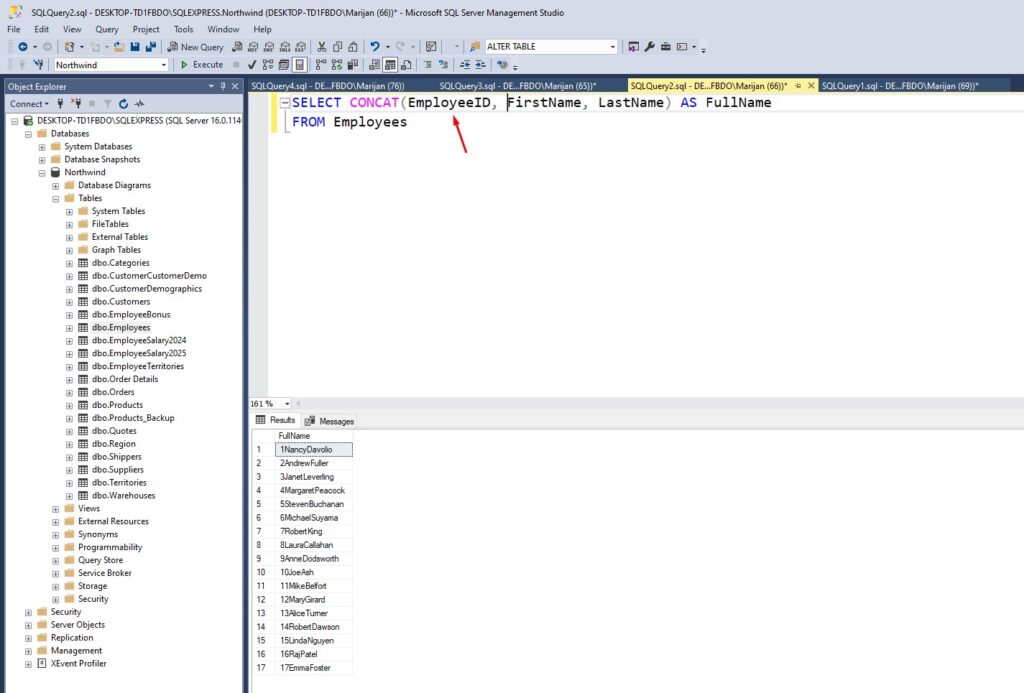
Task: Close the SQLQuery2.sql tab
Action: (x=811, y=86)
